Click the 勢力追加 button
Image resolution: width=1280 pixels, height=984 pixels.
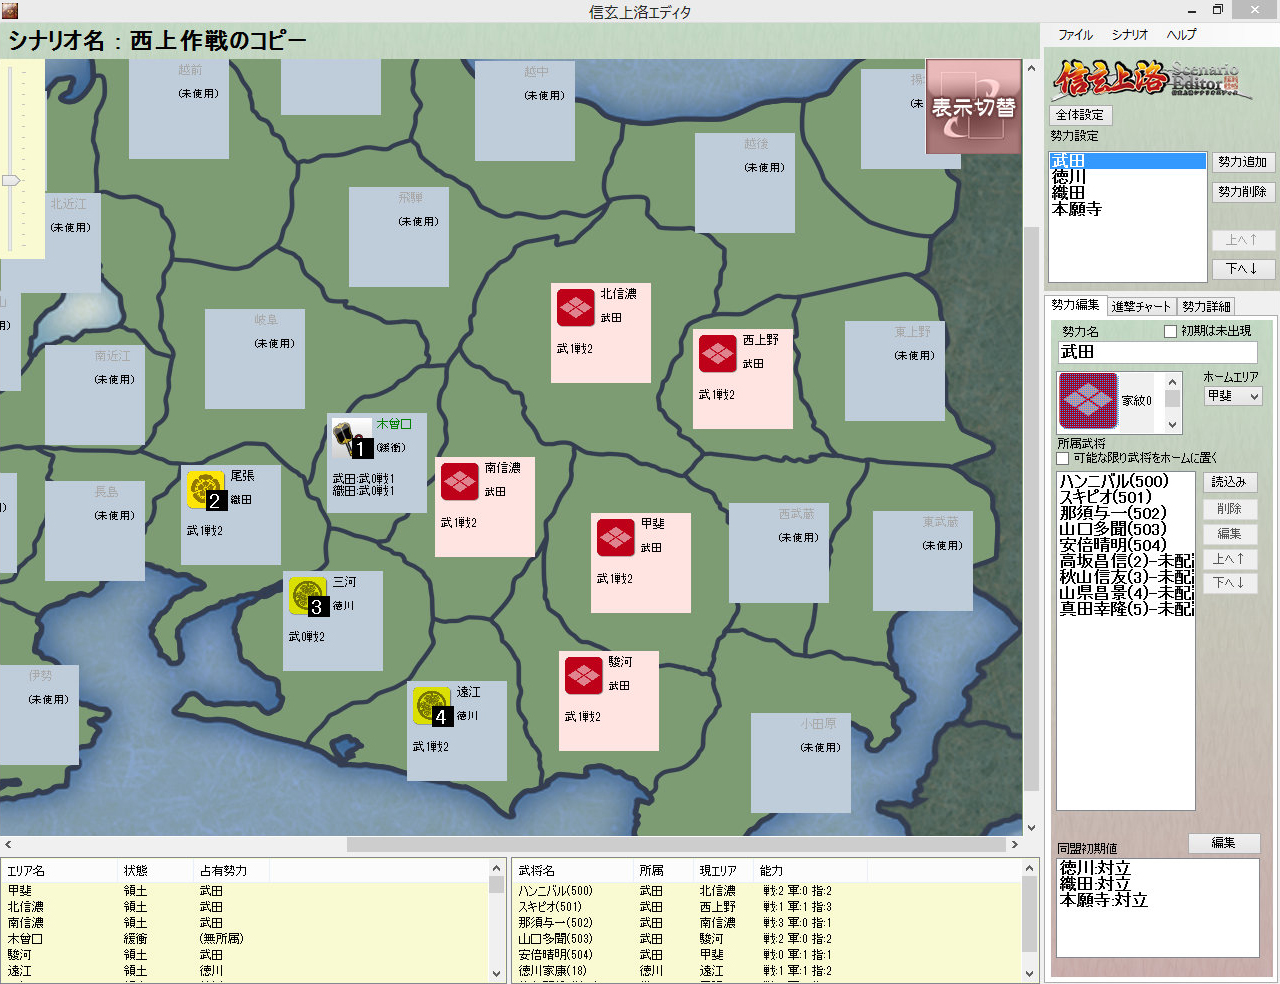1242,162
